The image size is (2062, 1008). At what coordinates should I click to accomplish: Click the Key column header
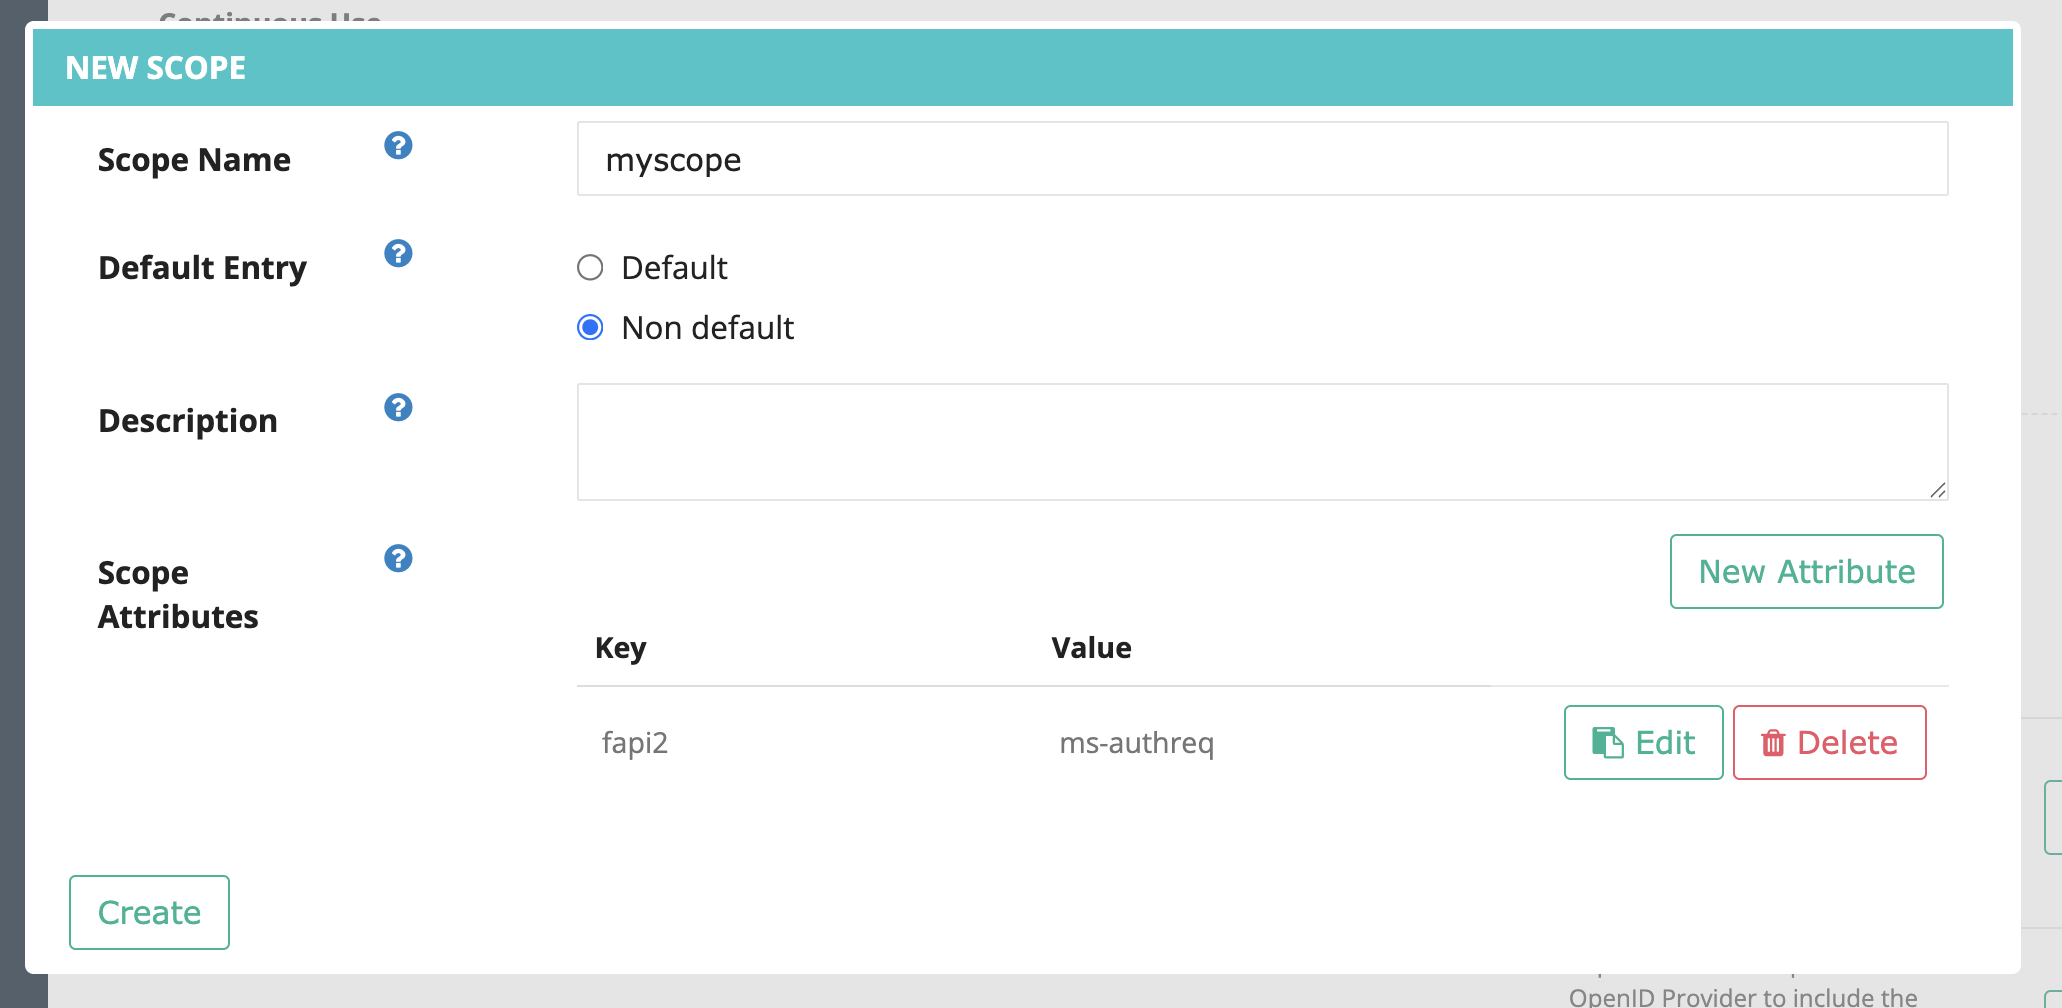click(x=620, y=648)
